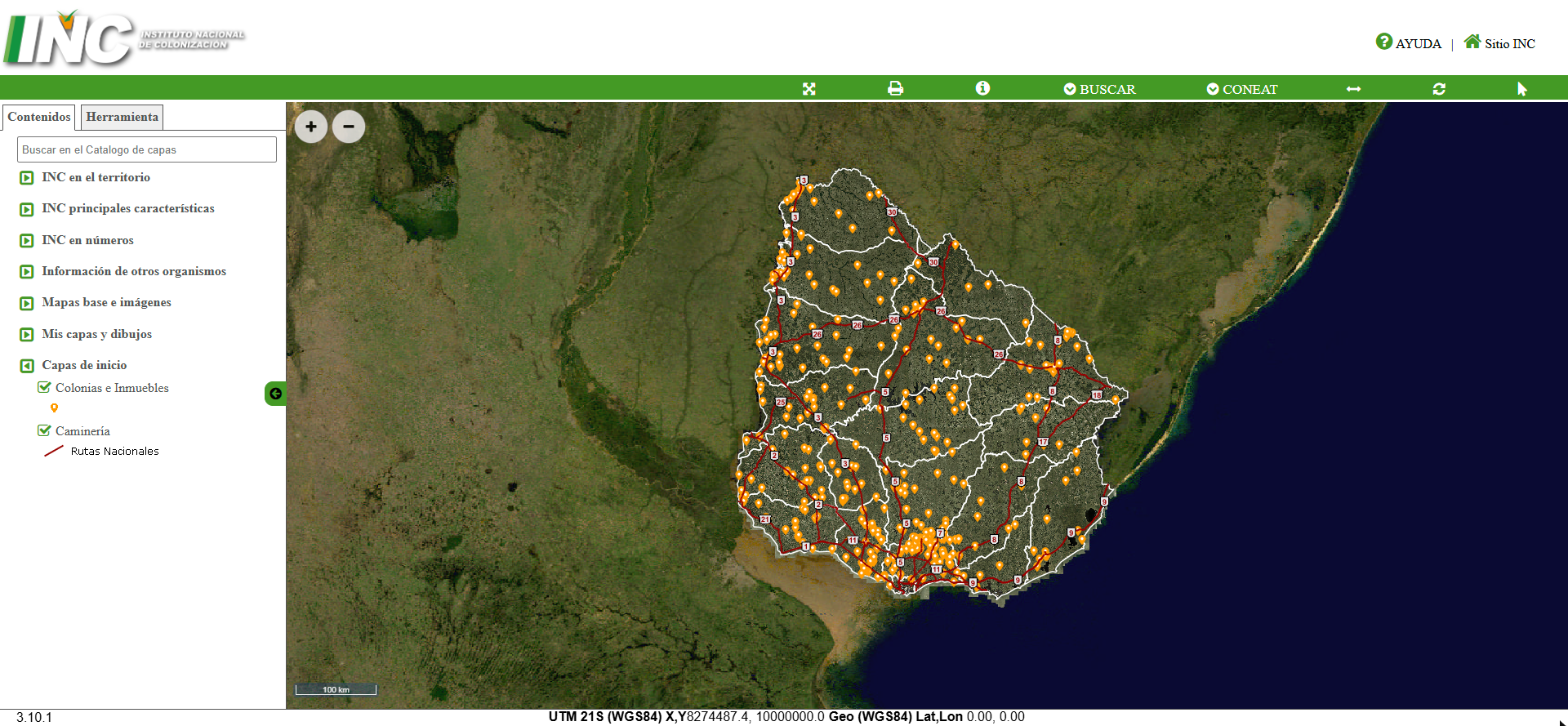Expand INC en el territorio group
This screenshot has width=1568, height=726.
[27, 178]
